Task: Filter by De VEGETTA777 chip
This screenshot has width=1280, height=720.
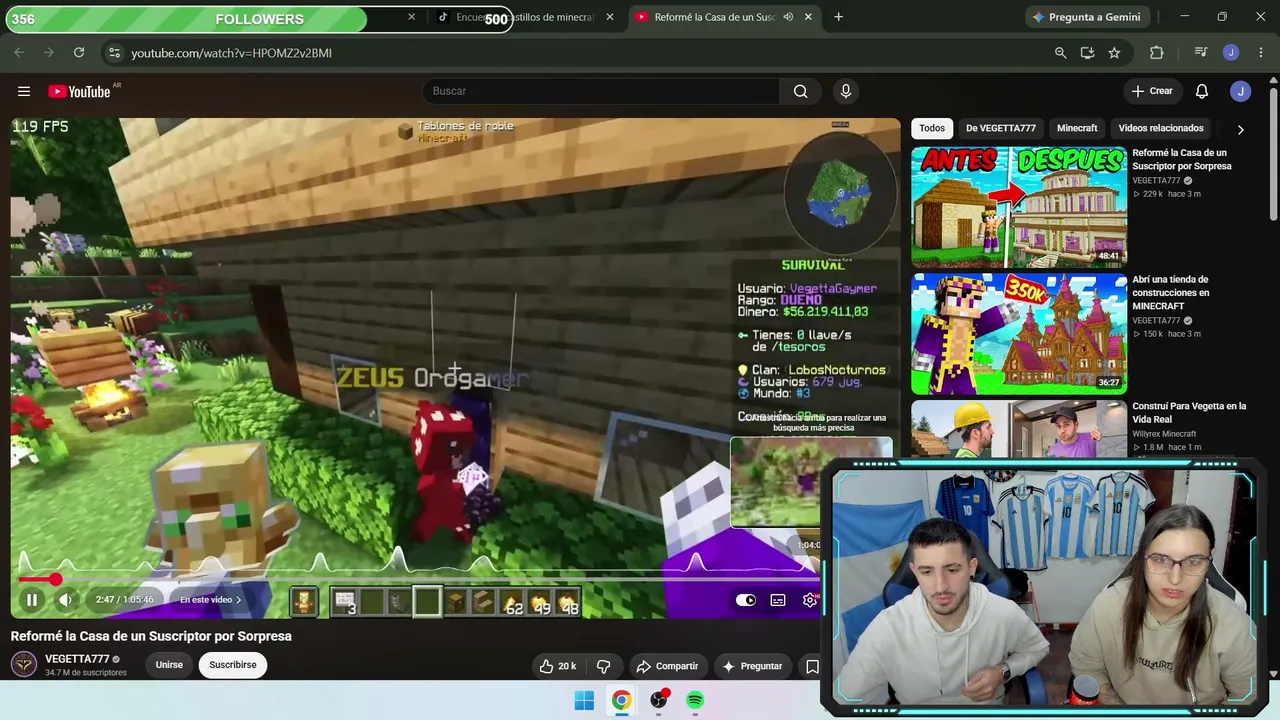Action: tap(1001, 128)
